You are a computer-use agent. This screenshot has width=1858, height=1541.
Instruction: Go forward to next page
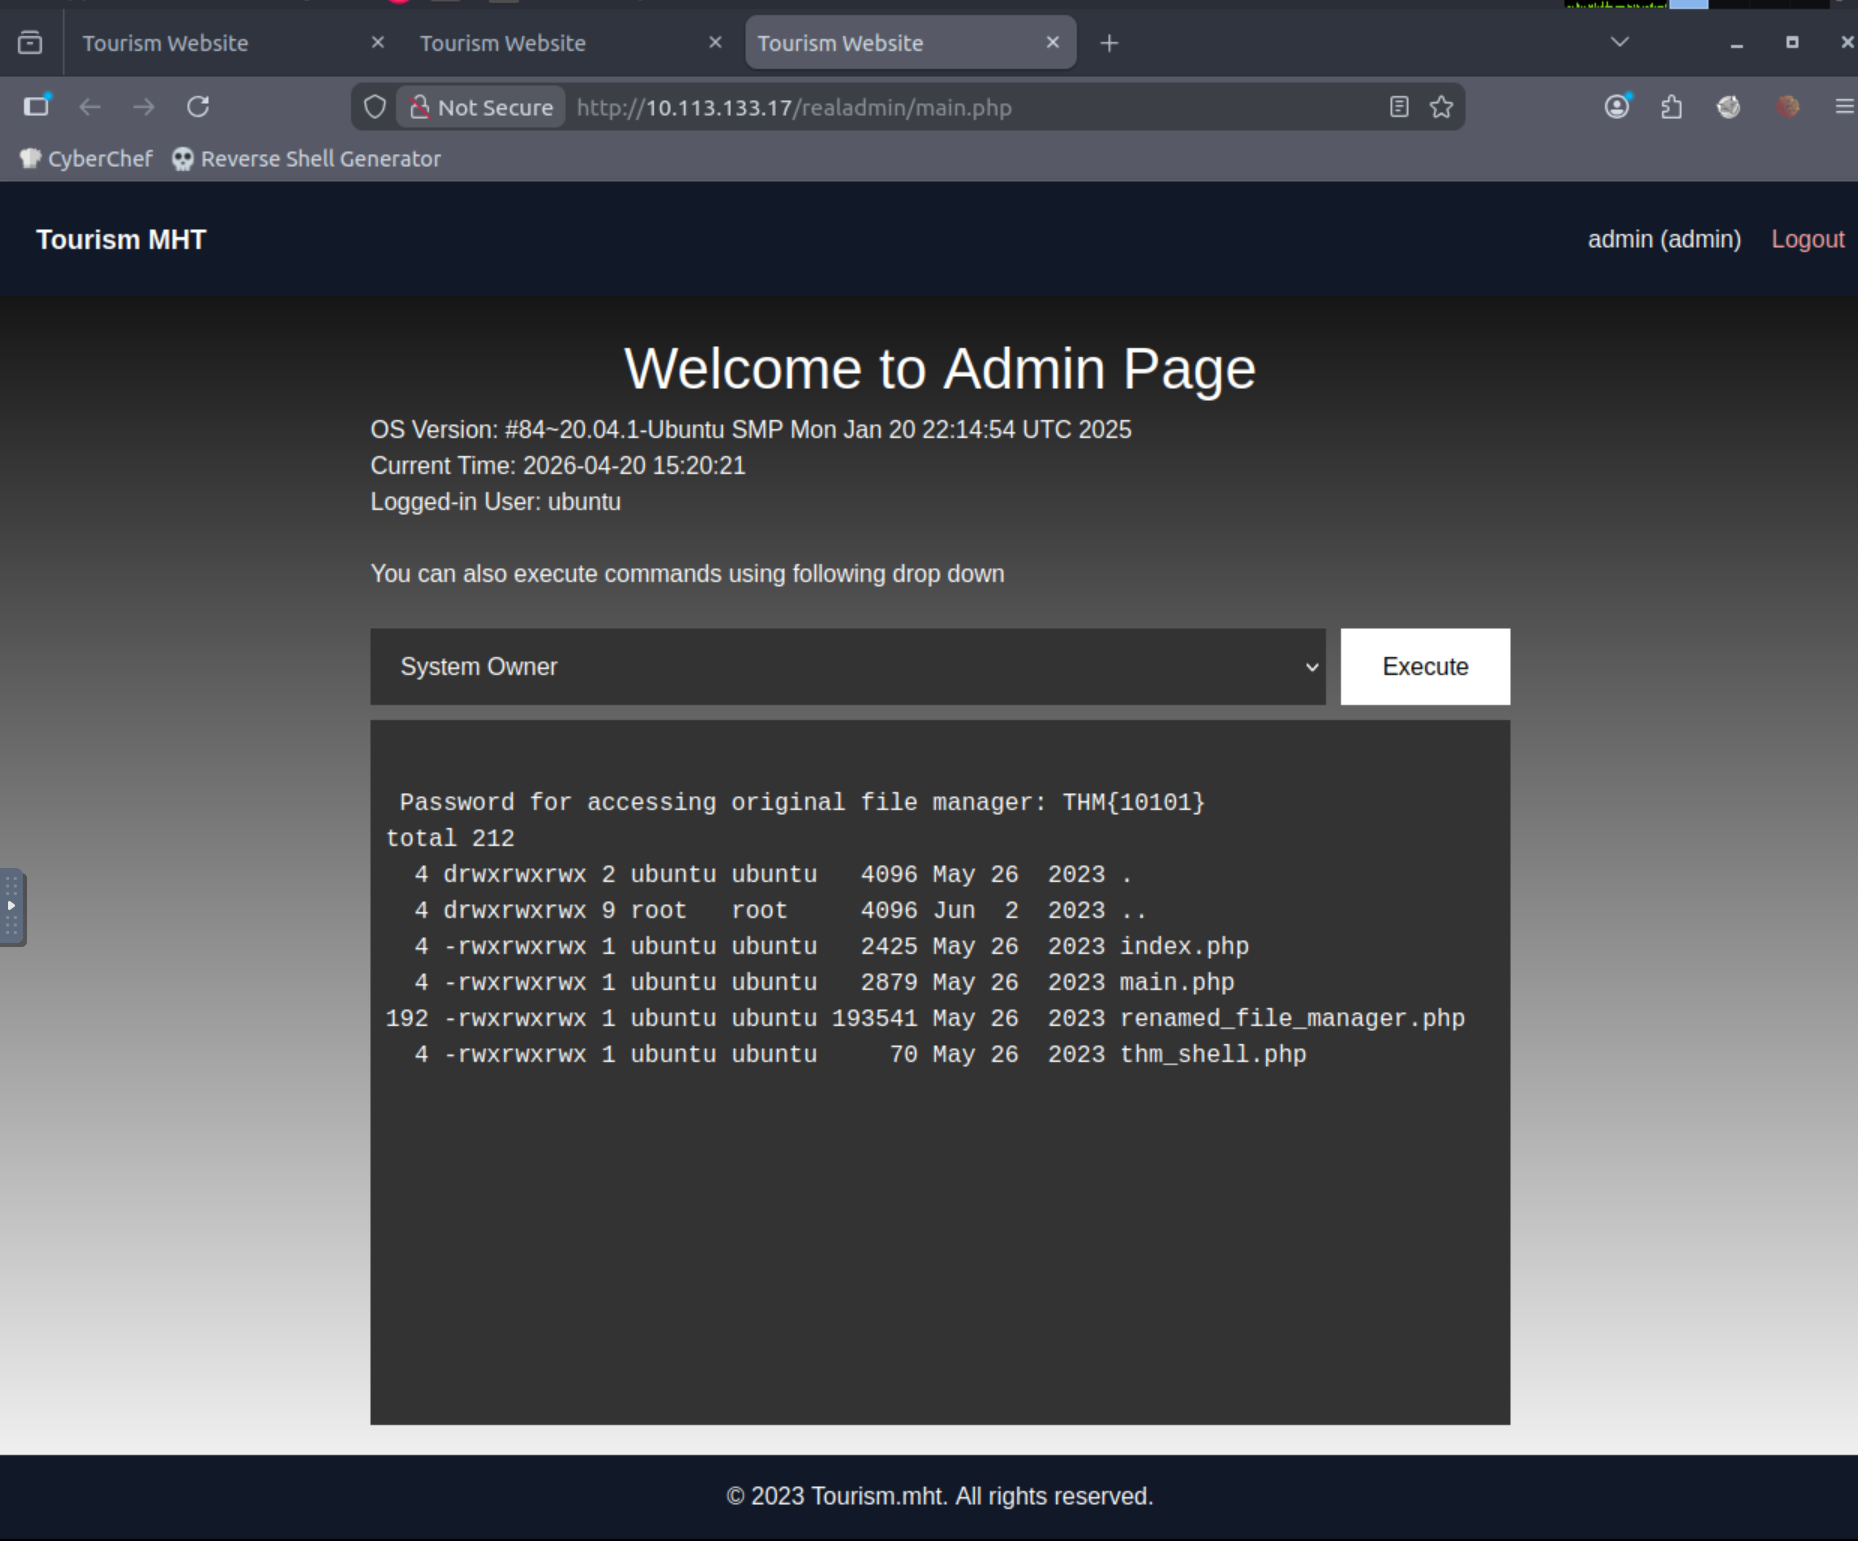(144, 107)
